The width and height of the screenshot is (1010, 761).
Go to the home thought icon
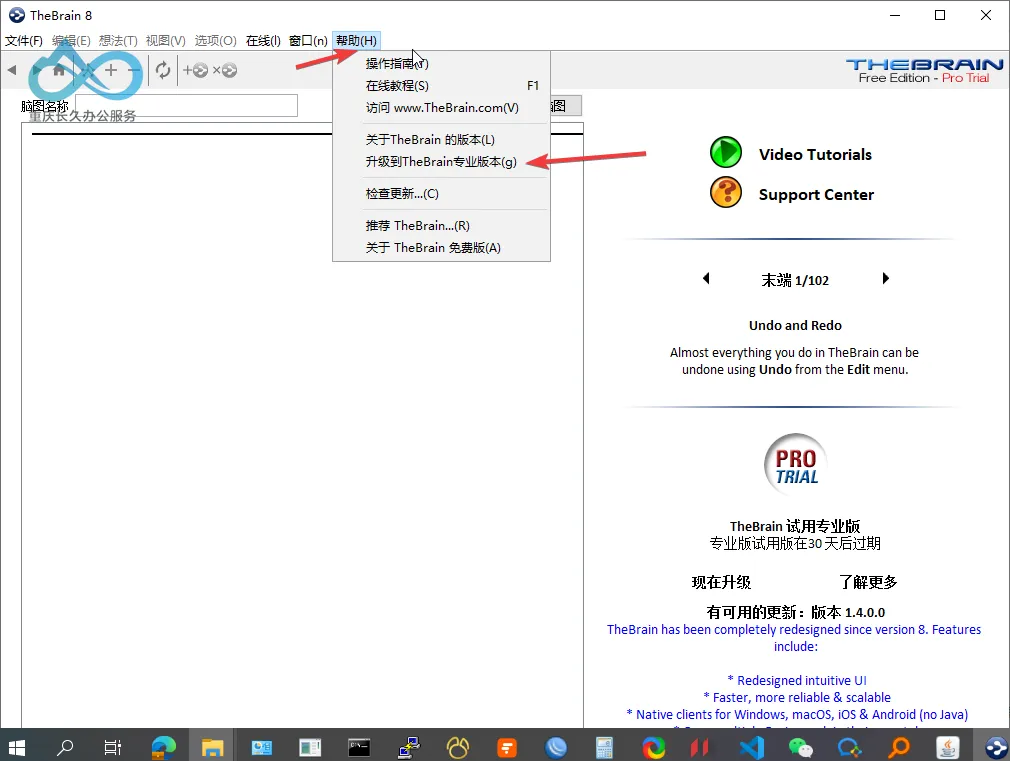(x=59, y=70)
